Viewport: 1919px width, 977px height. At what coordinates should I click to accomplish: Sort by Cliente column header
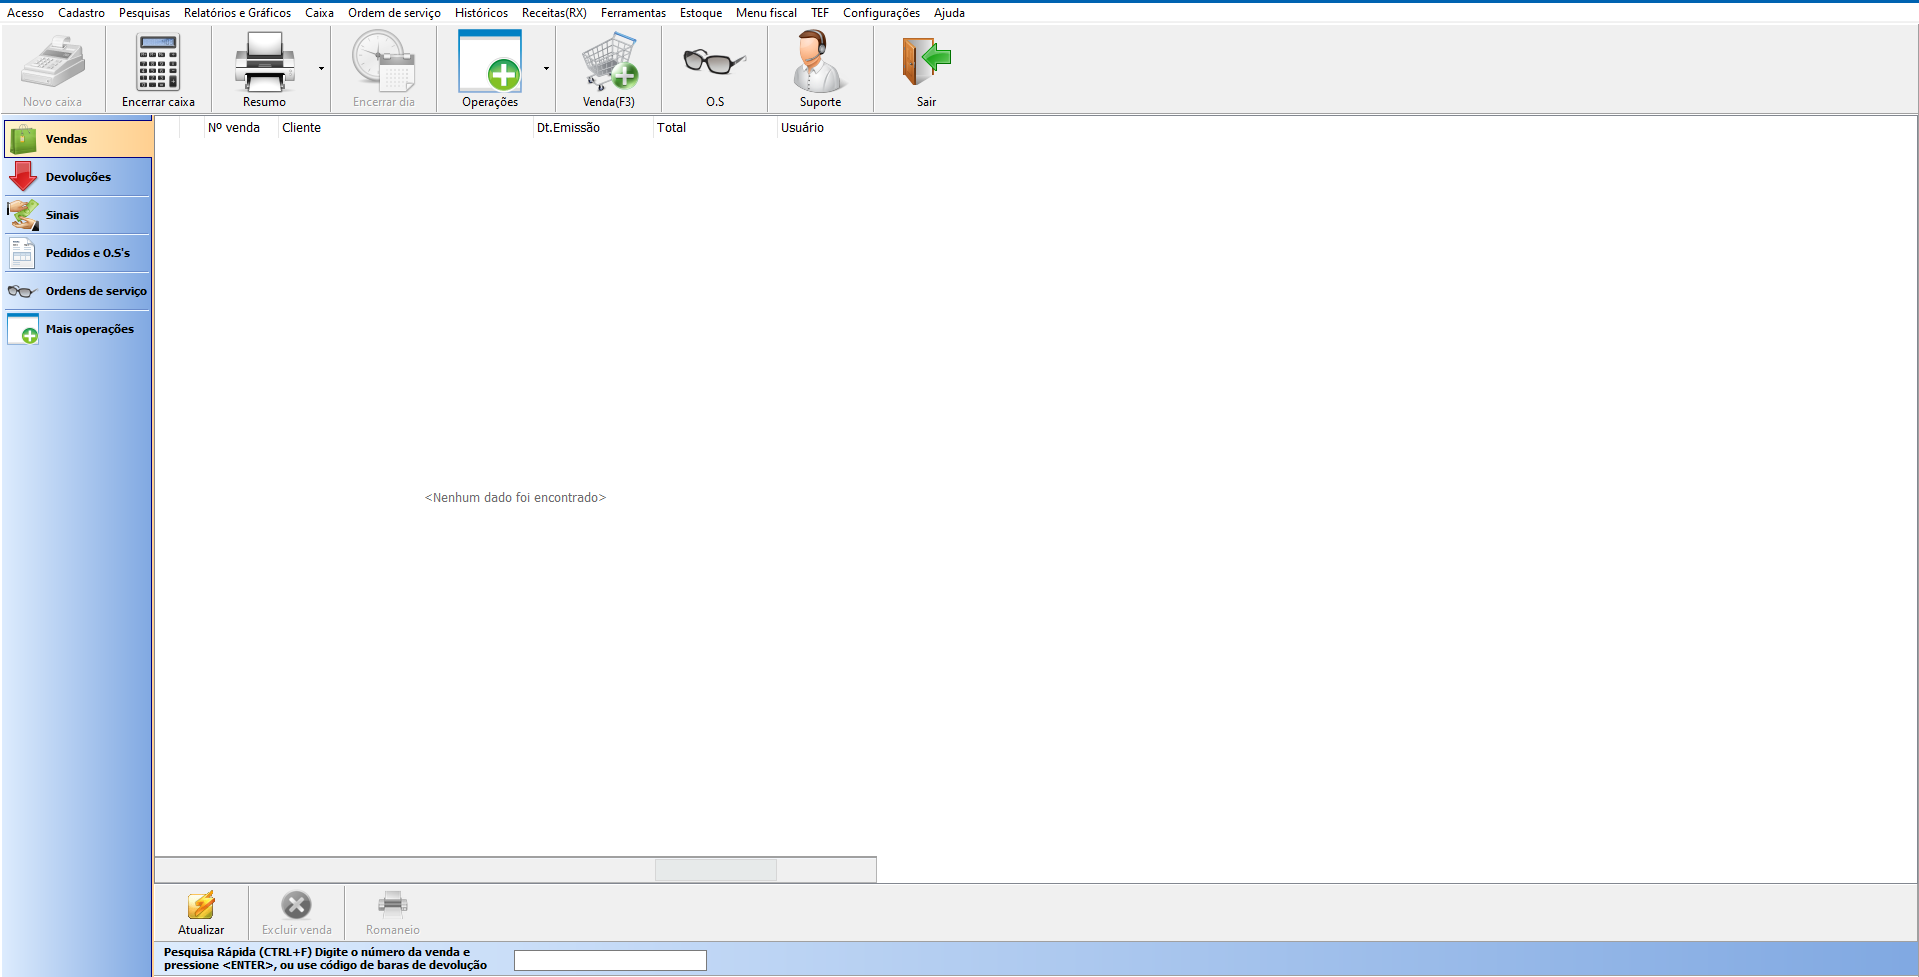tap(405, 128)
